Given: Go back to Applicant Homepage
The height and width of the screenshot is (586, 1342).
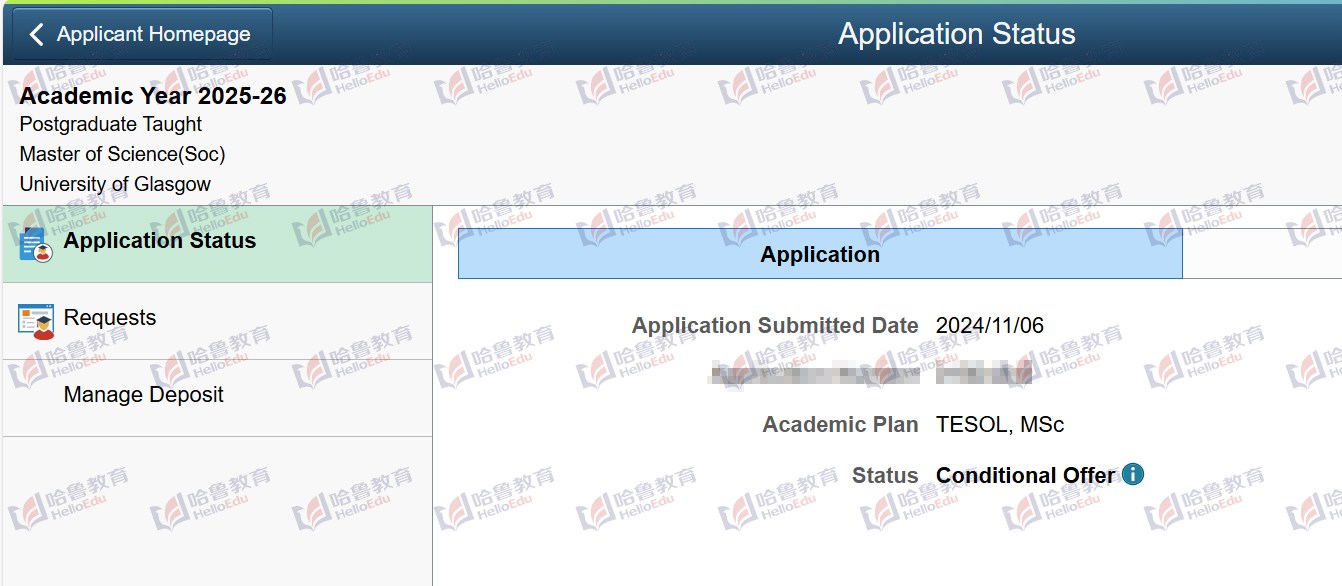Looking at the screenshot, I should click(142, 35).
